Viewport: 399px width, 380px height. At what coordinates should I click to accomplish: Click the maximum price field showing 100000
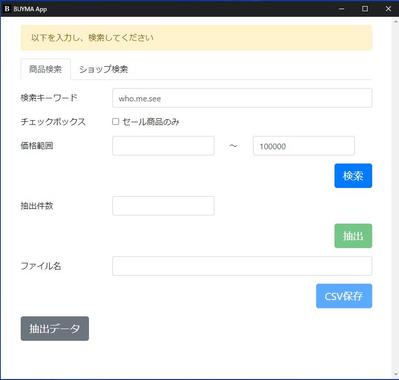(304, 146)
